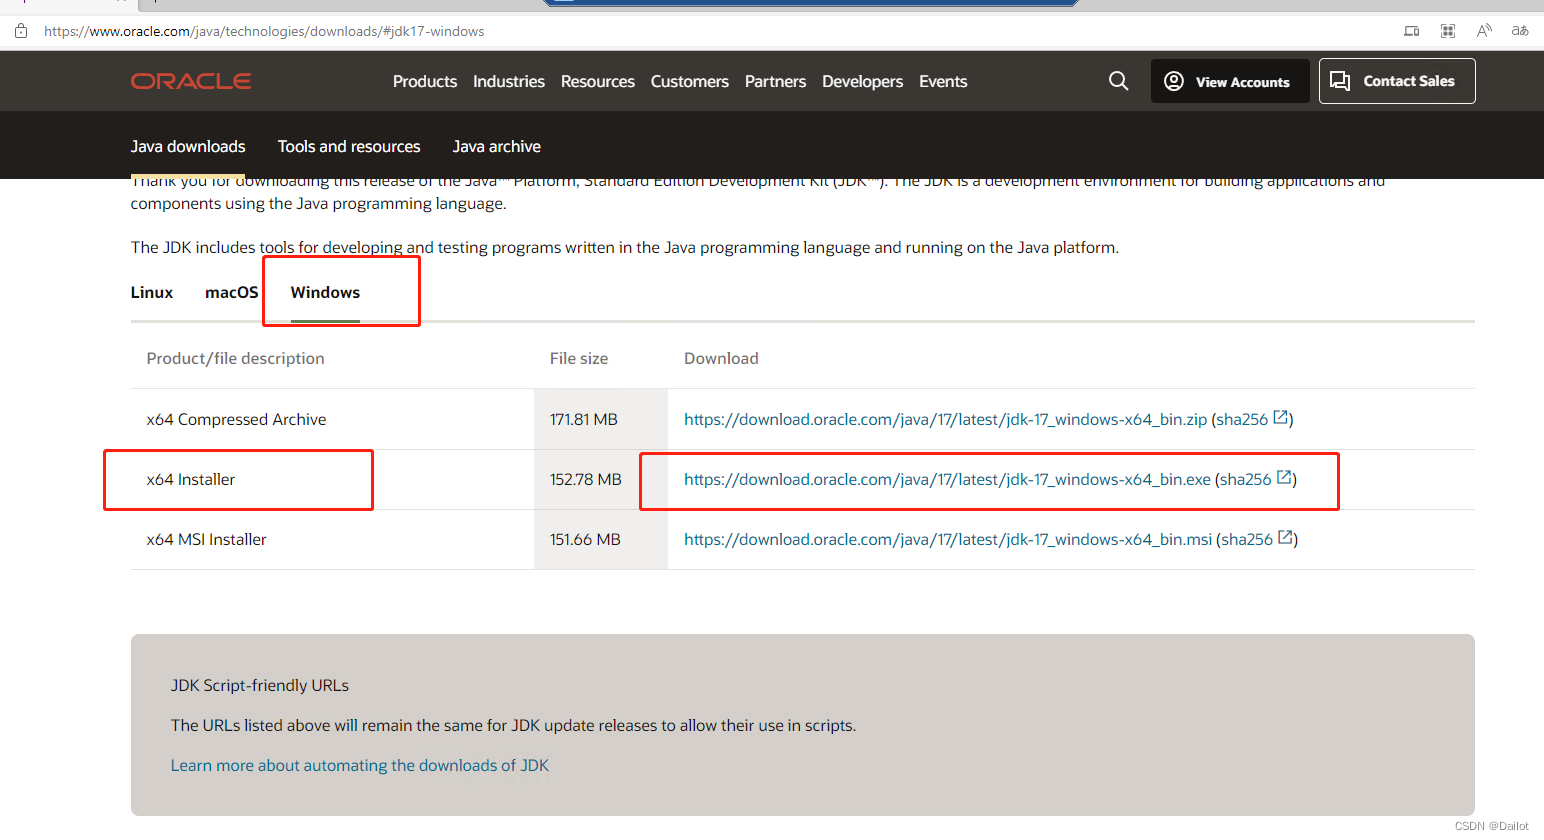Download the jdk-17 windows-x64 msi link
Image resolution: width=1544 pixels, height=840 pixels.
point(948,539)
